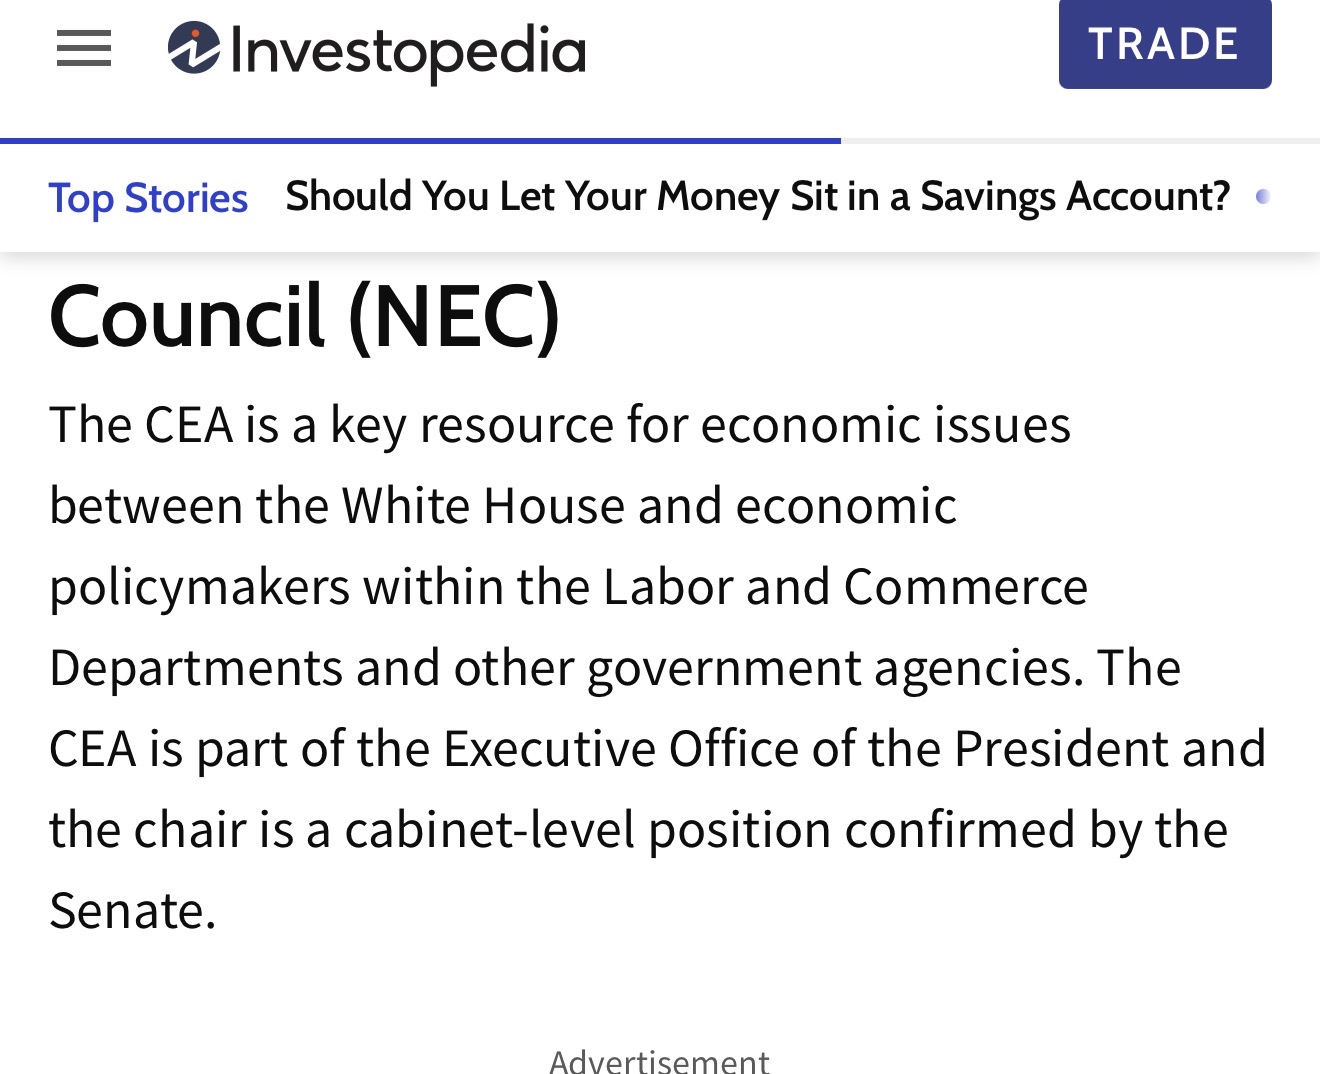1320x1074 pixels.
Task: Click the word Departments in the paragraph
Action: pyautogui.click(x=194, y=668)
